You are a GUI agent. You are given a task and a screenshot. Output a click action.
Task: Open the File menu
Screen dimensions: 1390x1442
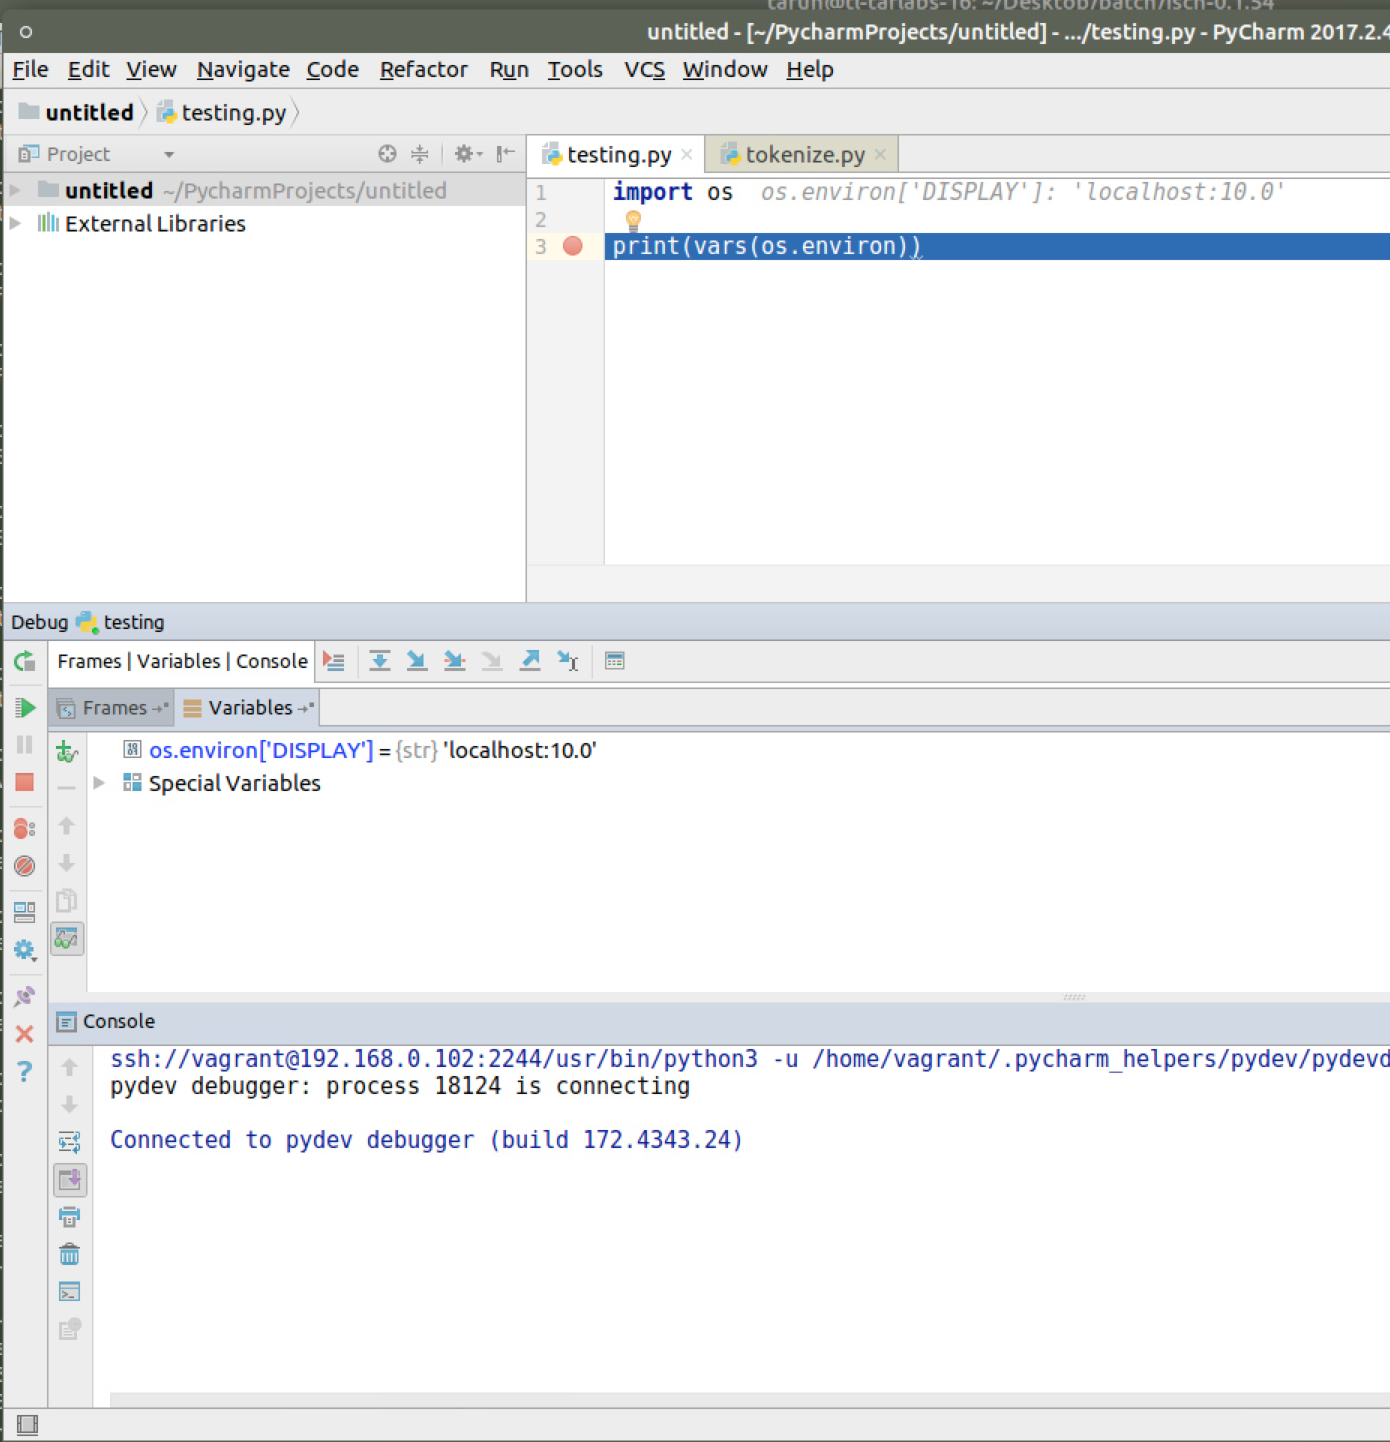[x=30, y=70]
